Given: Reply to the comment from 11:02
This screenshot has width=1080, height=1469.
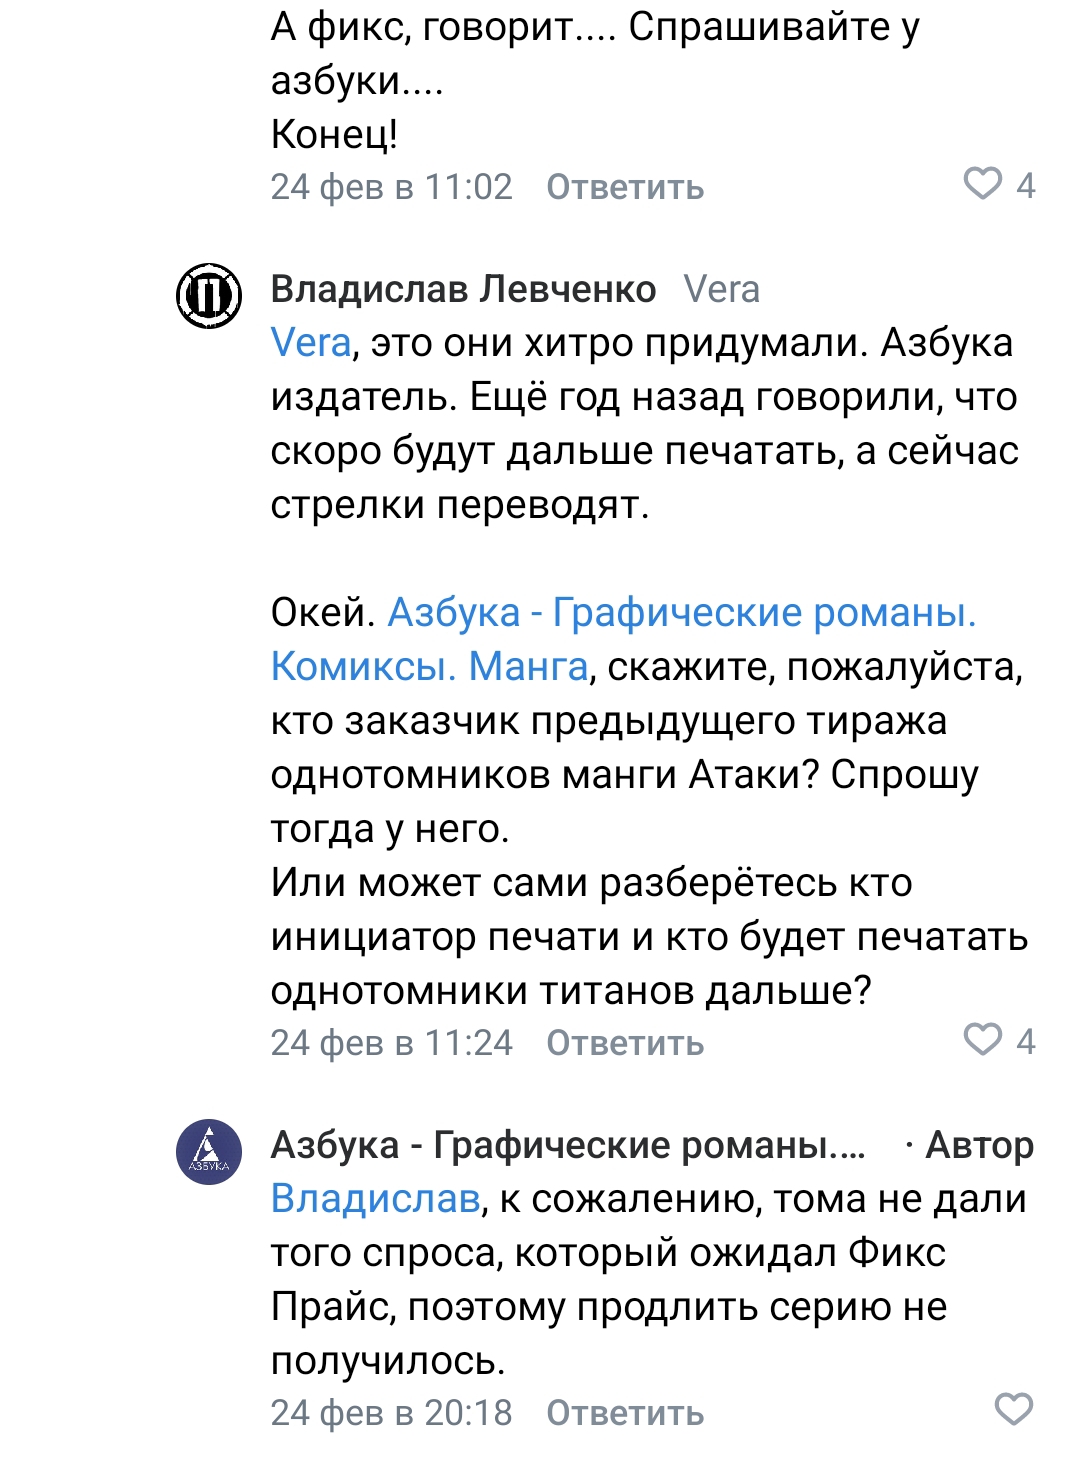Looking at the screenshot, I should (625, 187).
